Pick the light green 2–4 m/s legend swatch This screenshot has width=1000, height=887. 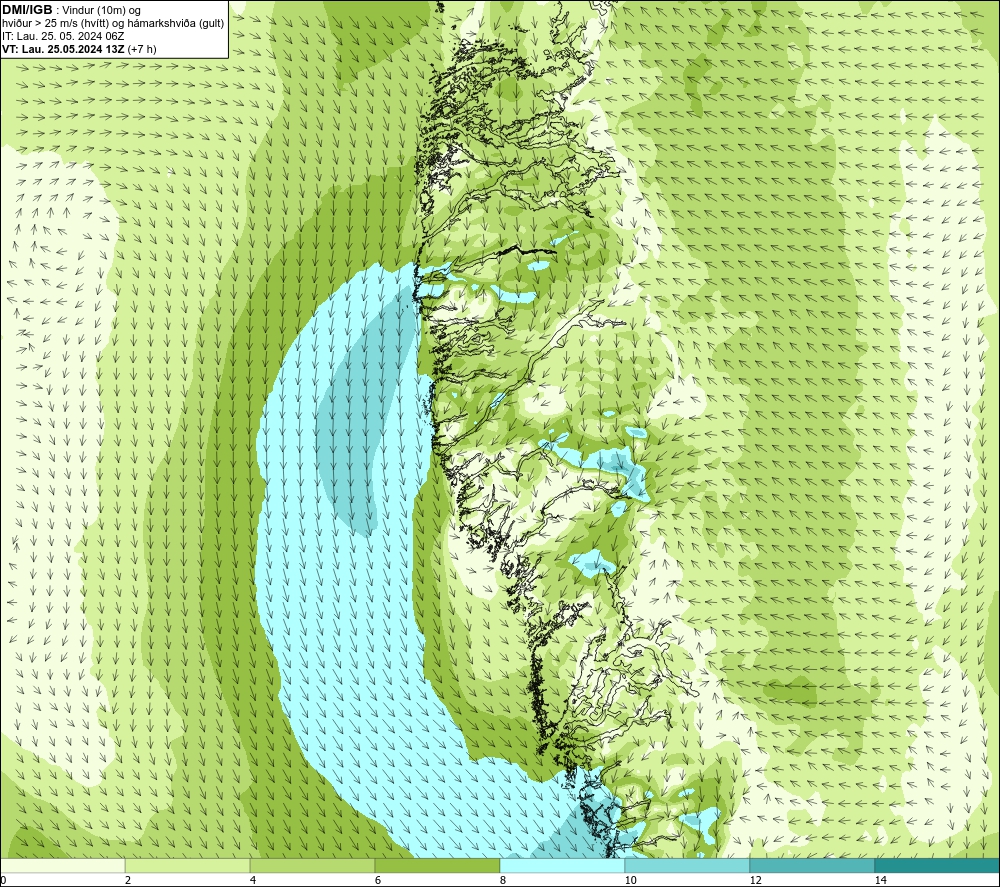click(188, 865)
